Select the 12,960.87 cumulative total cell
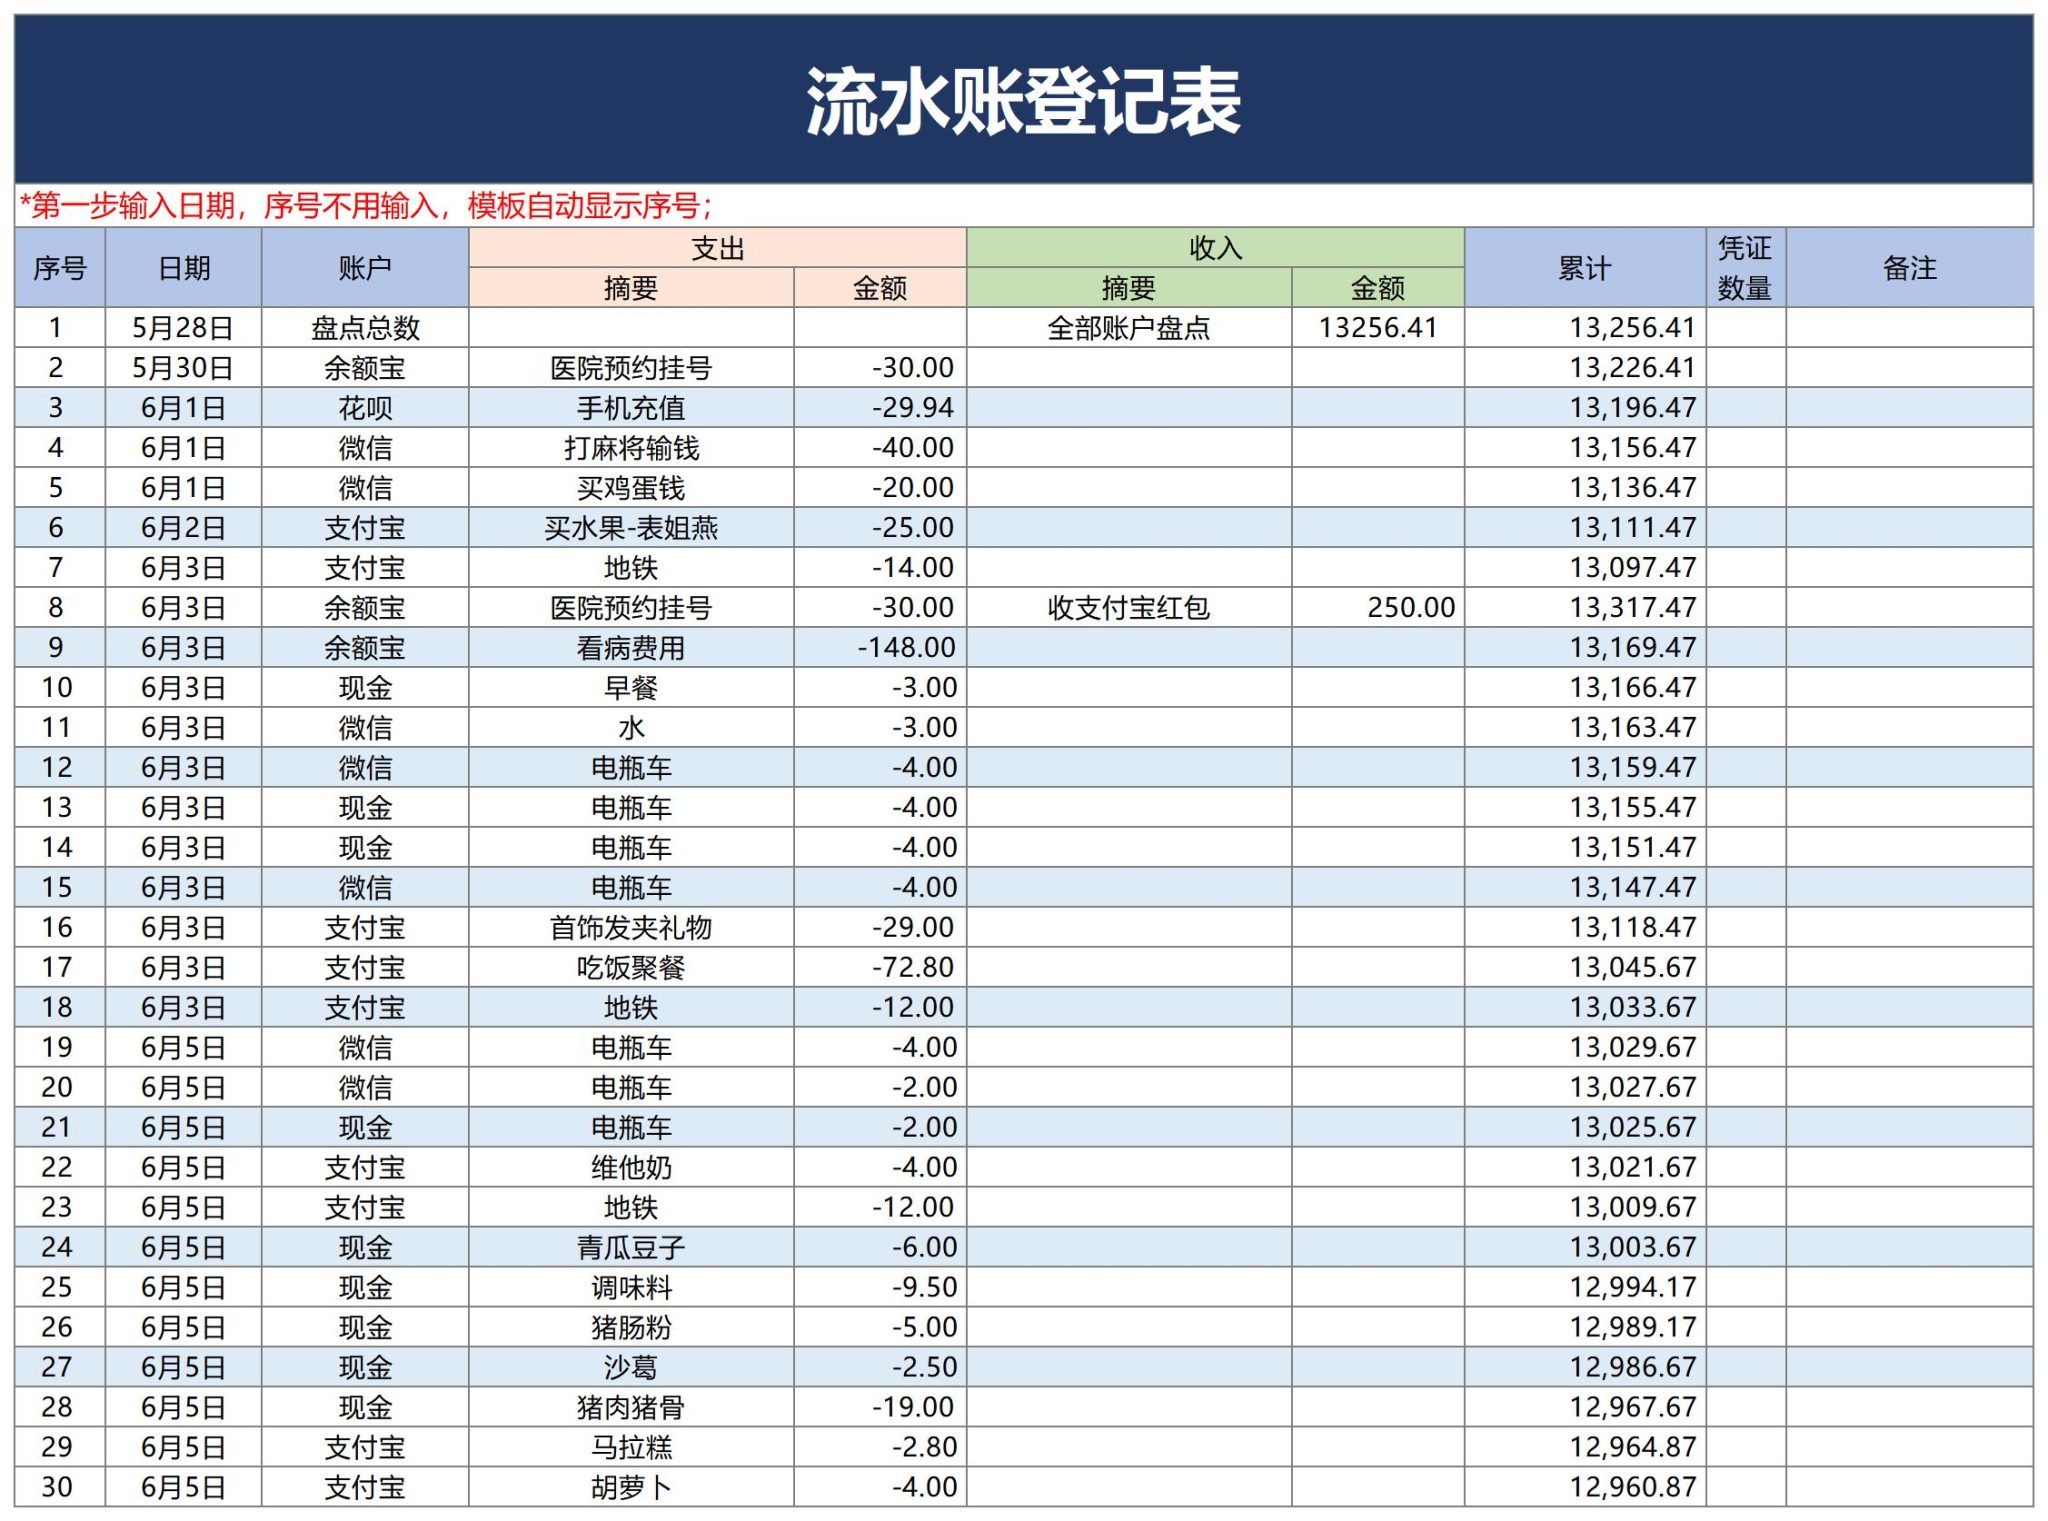Screen dimensions: 2048x1521 [1585, 1487]
